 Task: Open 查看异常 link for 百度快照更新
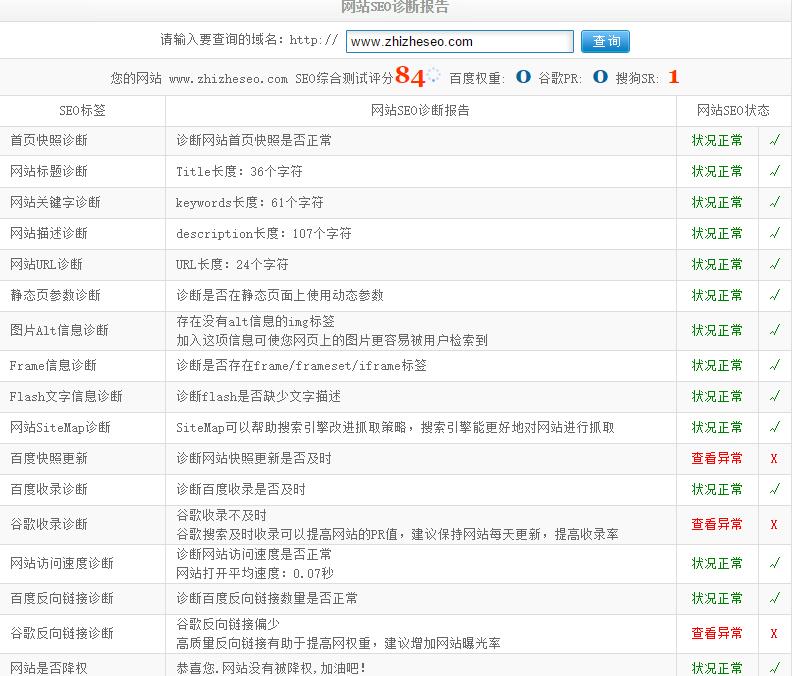pyautogui.click(x=717, y=459)
